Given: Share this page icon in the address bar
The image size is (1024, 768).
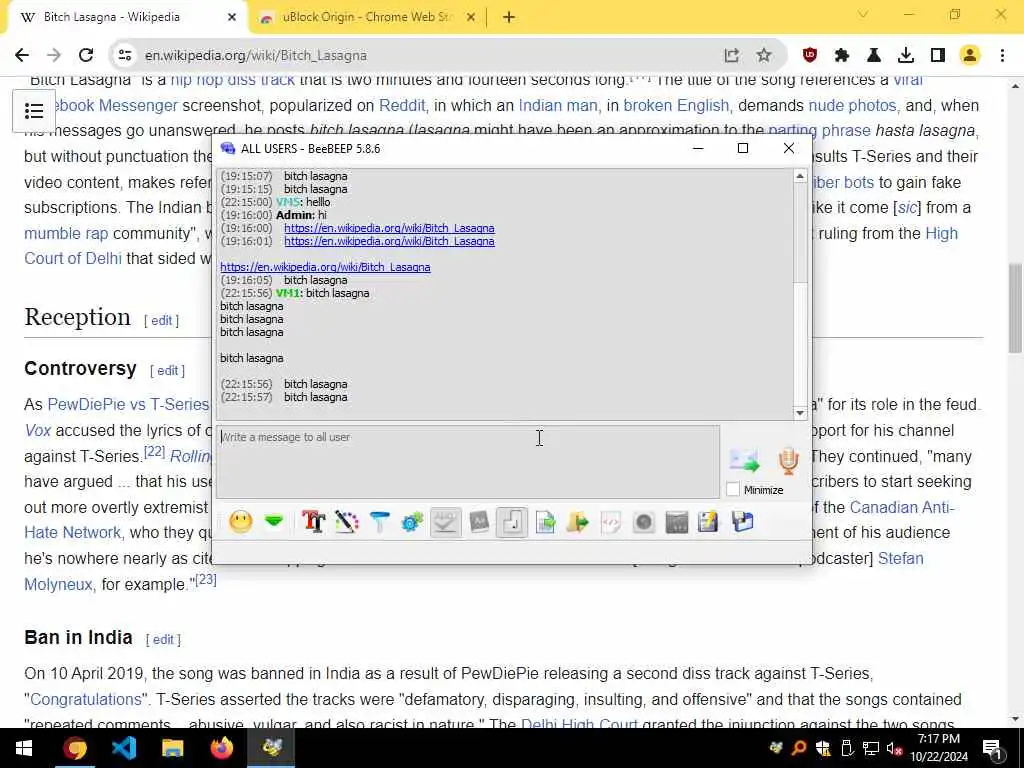Looking at the screenshot, I should [731, 56].
